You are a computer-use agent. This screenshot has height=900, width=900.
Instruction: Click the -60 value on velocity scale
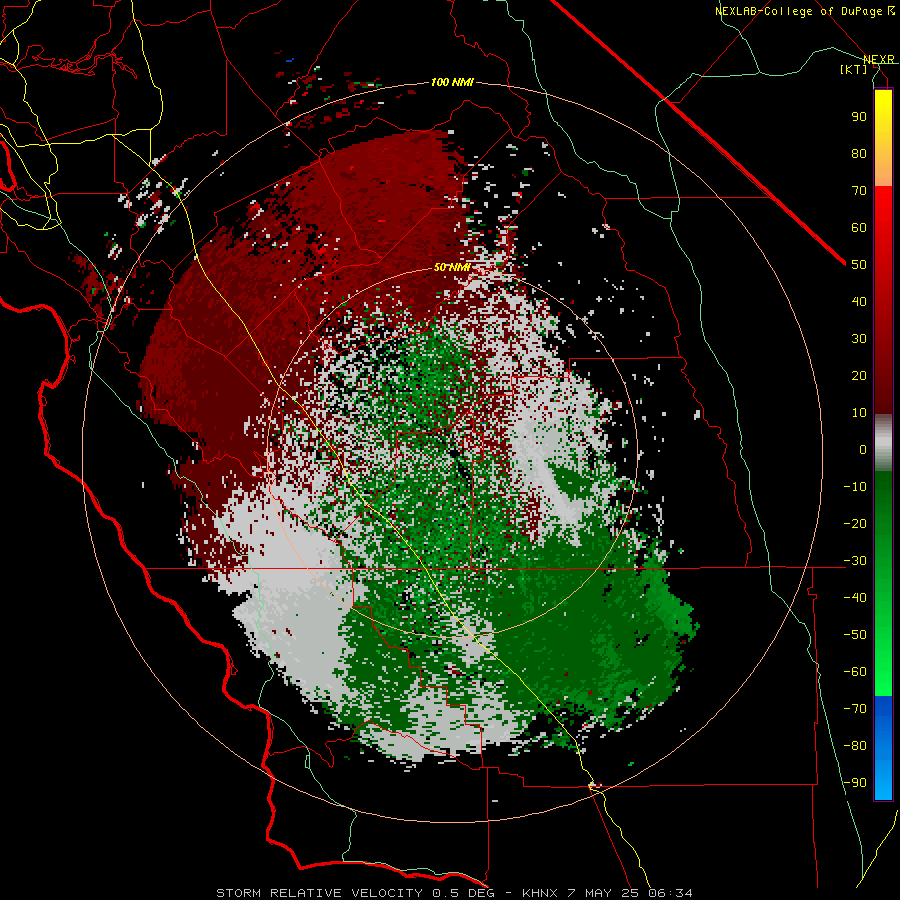(x=855, y=672)
